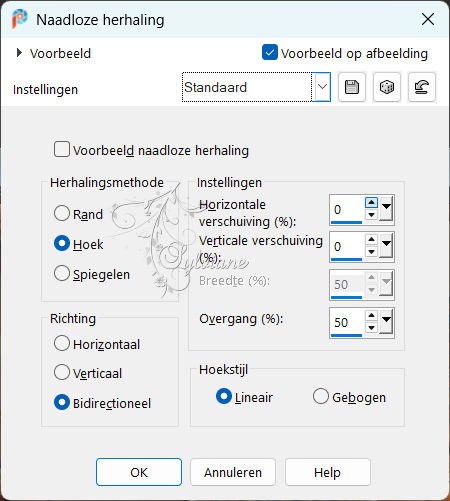450x501 pixels.
Task: Select Spiegelen radio option
Action: coord(62,273)
